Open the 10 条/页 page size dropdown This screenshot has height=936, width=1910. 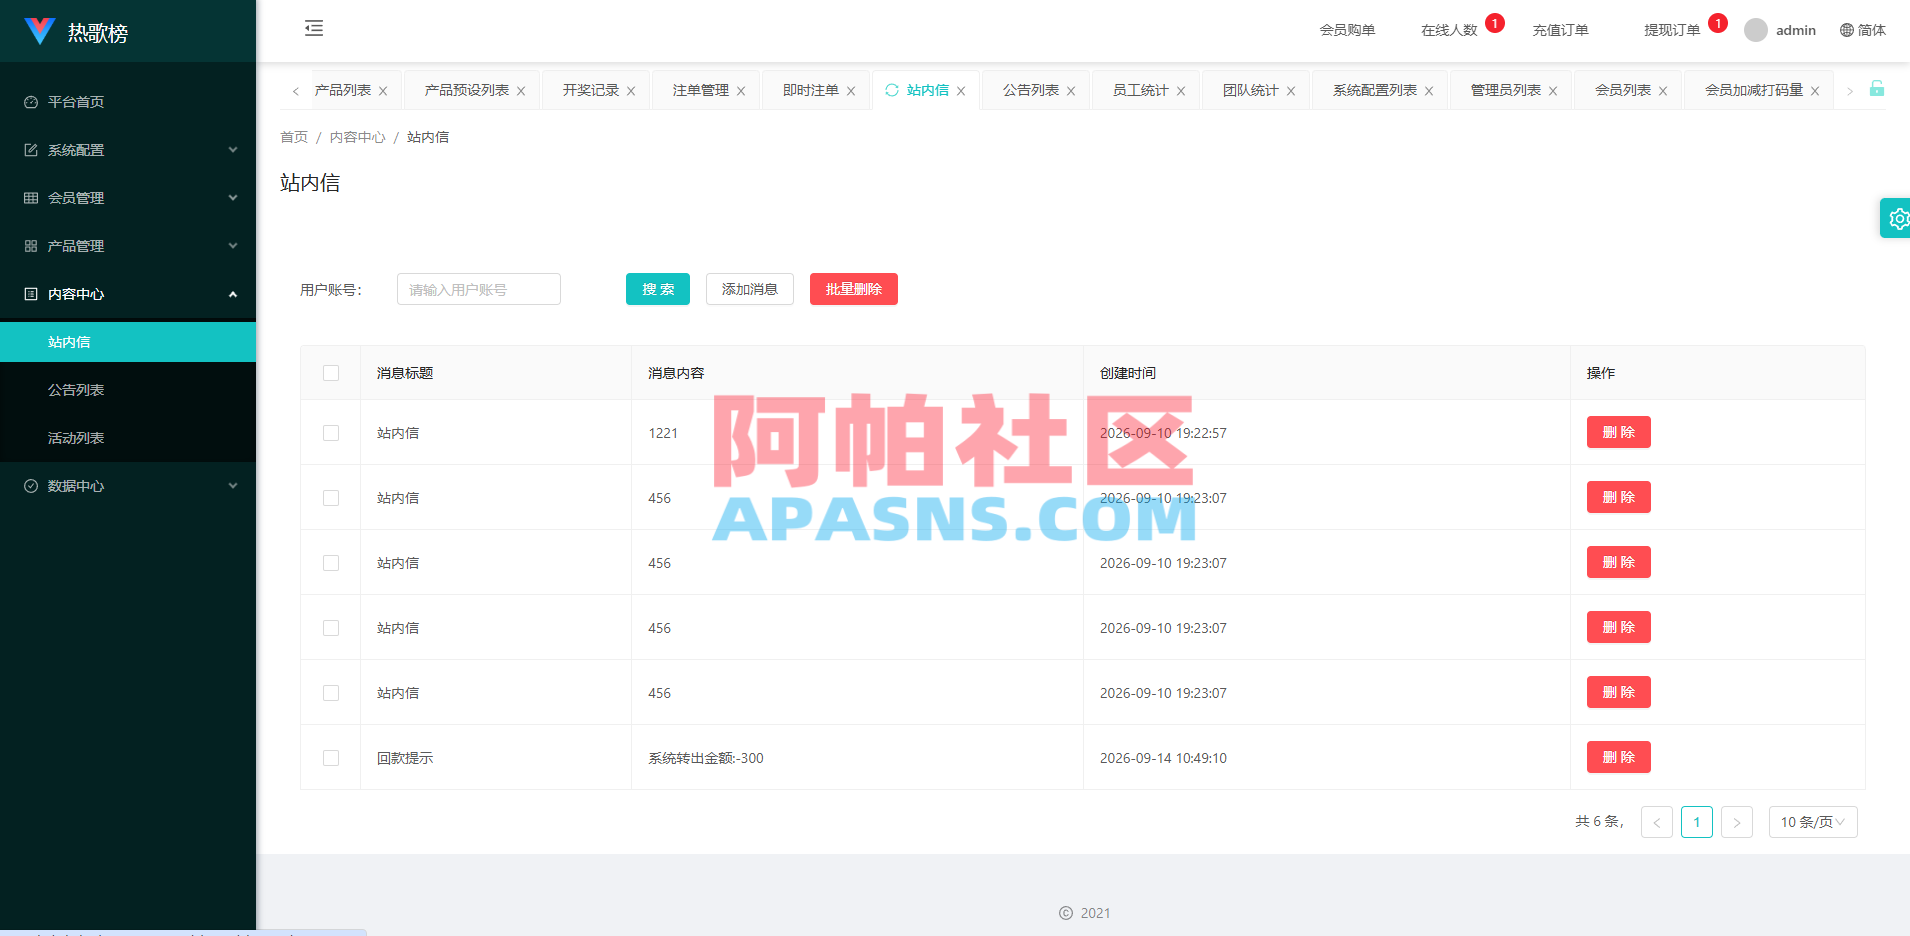1813,822
